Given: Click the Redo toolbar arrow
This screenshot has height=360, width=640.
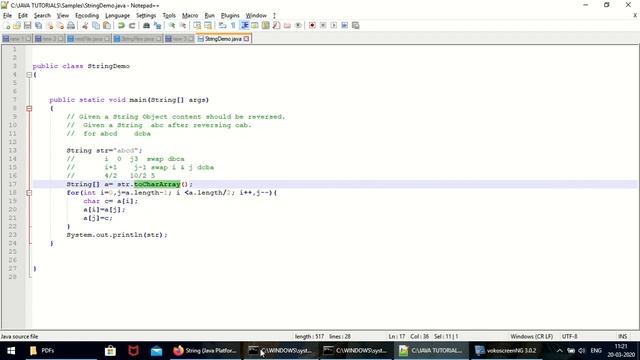Looking at the screenshot, I should (132, 25).
